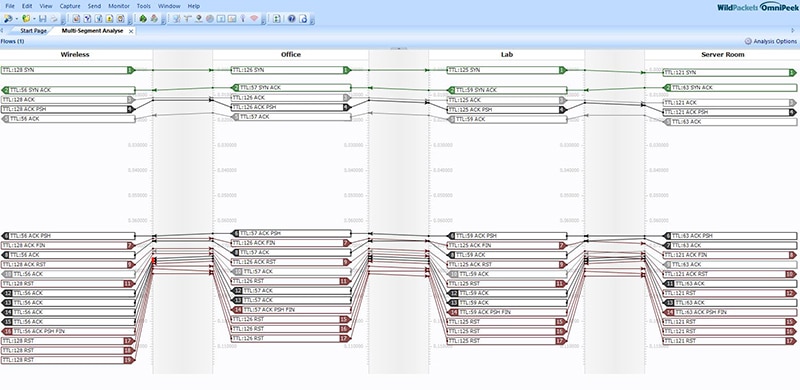Select the Wireless TTL:128 SYN packet

click(67, 70)
